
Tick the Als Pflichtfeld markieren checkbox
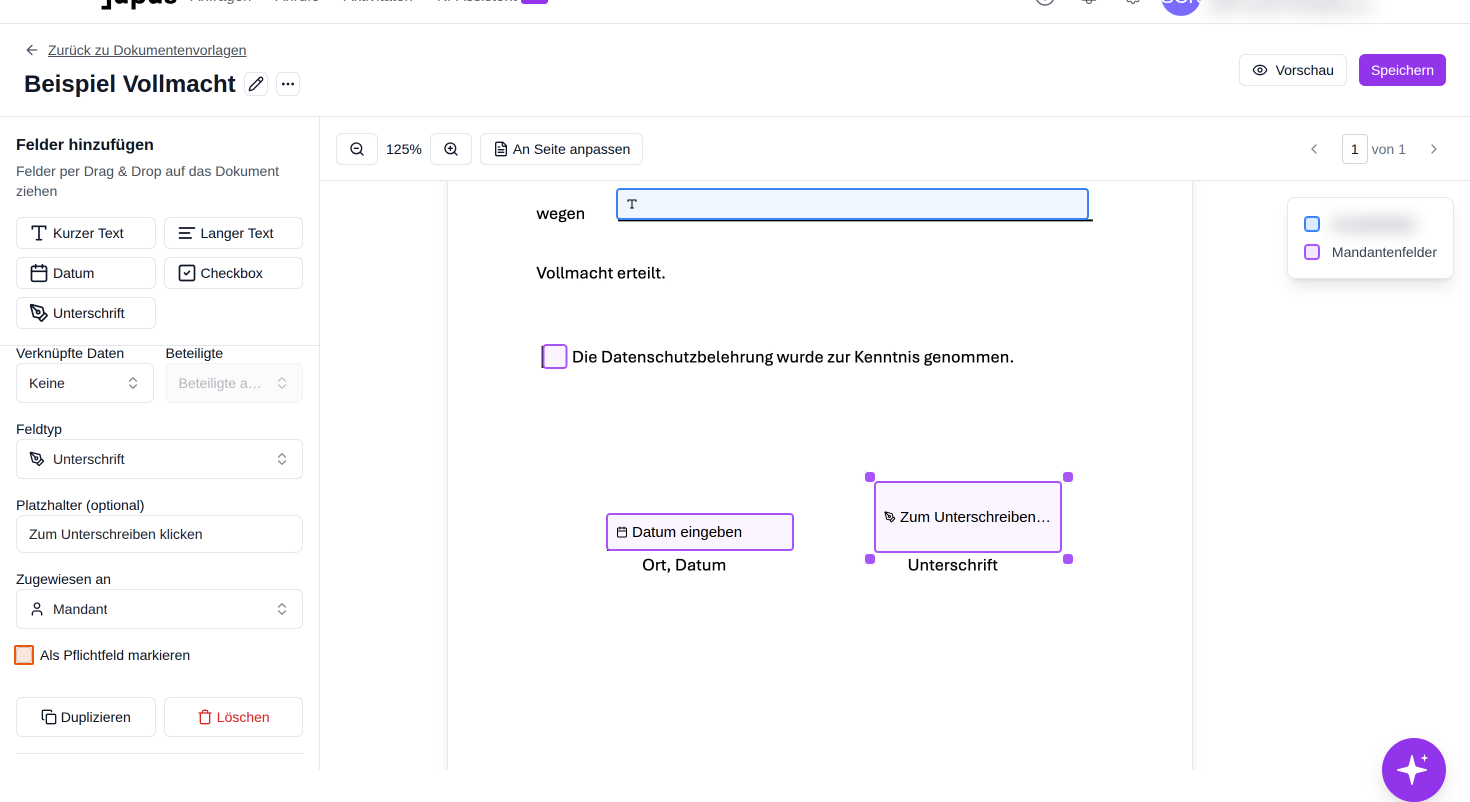(x=24, y=655)
